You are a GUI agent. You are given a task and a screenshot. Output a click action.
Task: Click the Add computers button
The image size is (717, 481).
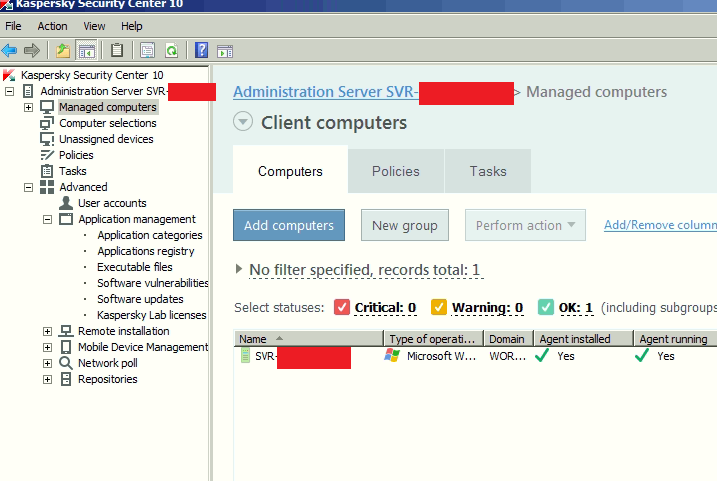pos(289,225)
